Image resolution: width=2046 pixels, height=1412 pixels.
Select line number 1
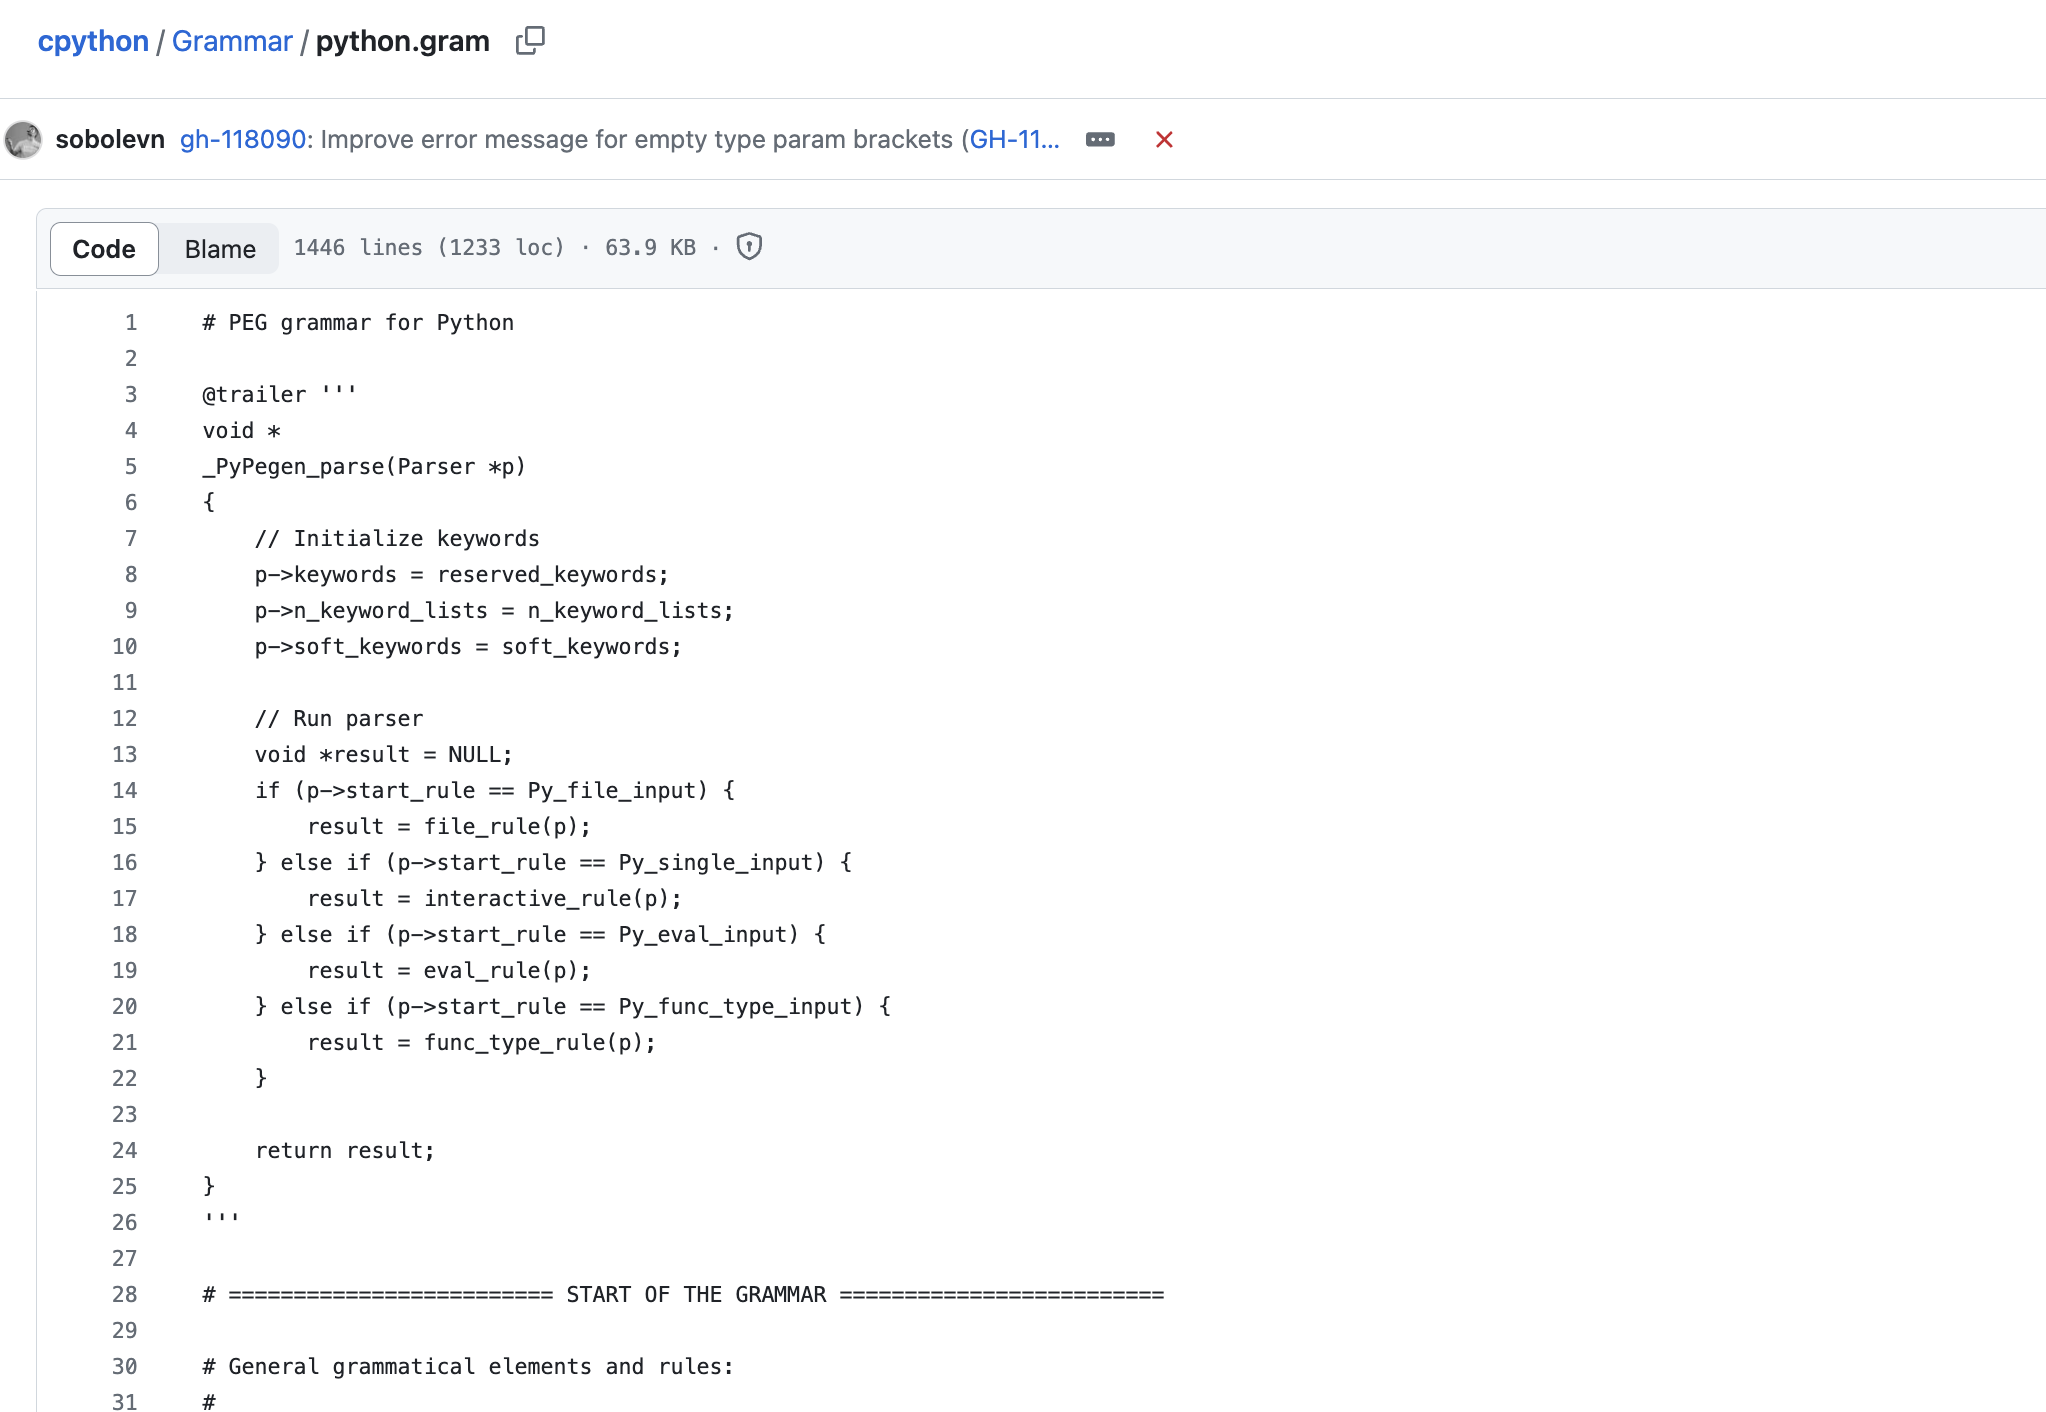coord(131,323)
